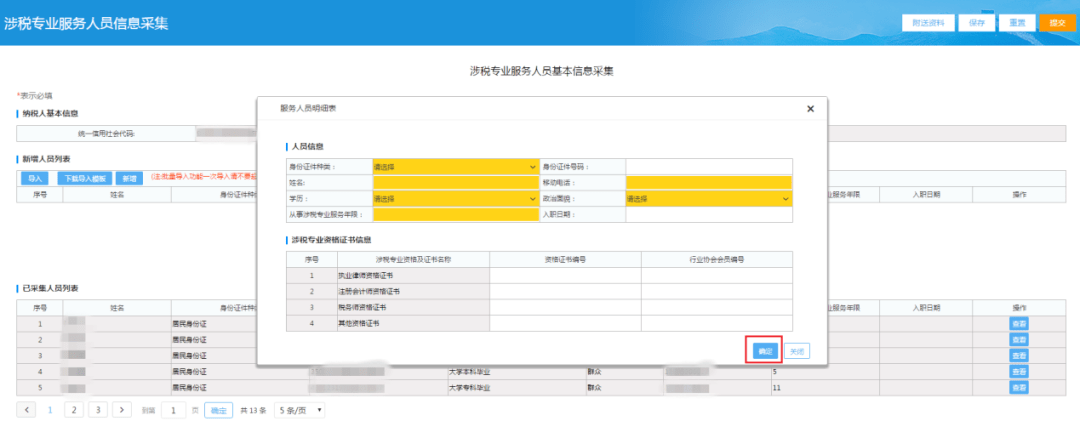The image size is (1080, 438).
Task: Click the 关闭 button in the dialog
Action: (796, 351)
